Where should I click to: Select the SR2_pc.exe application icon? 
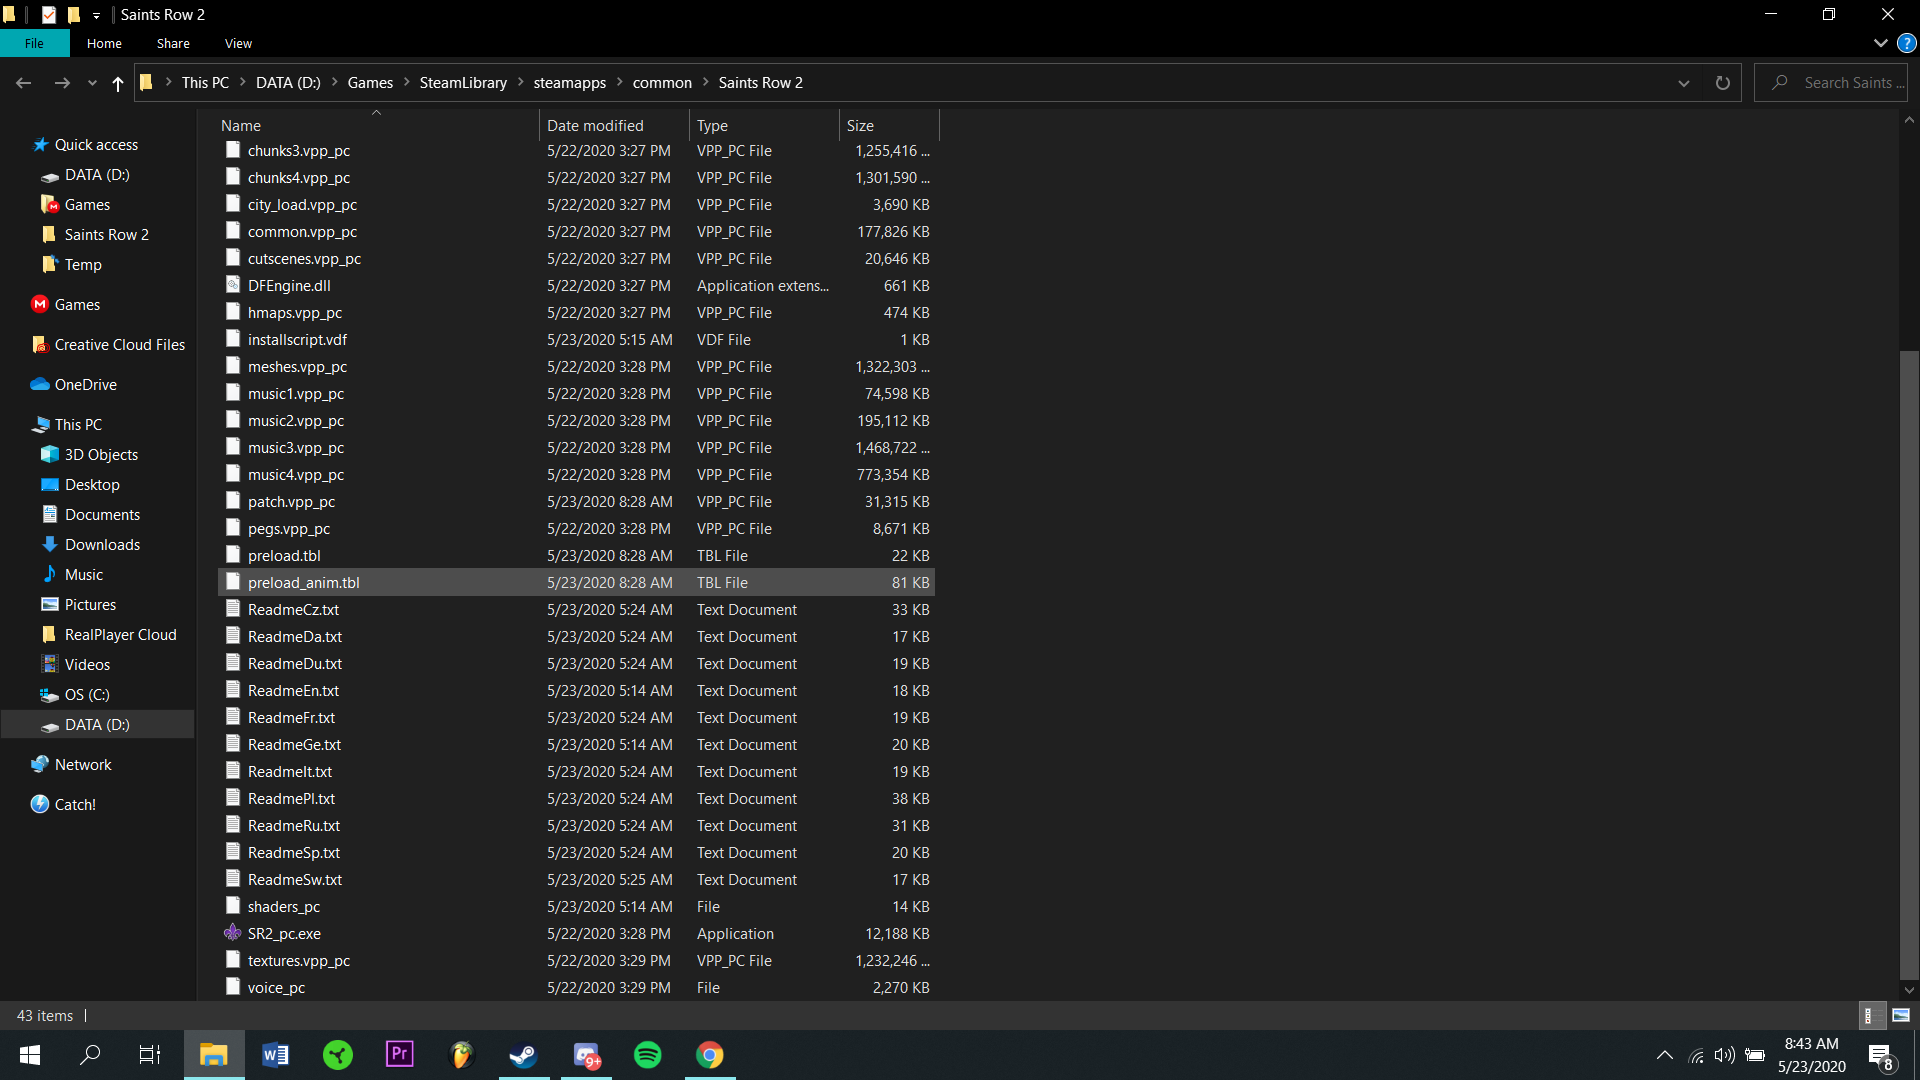(233, 933)
